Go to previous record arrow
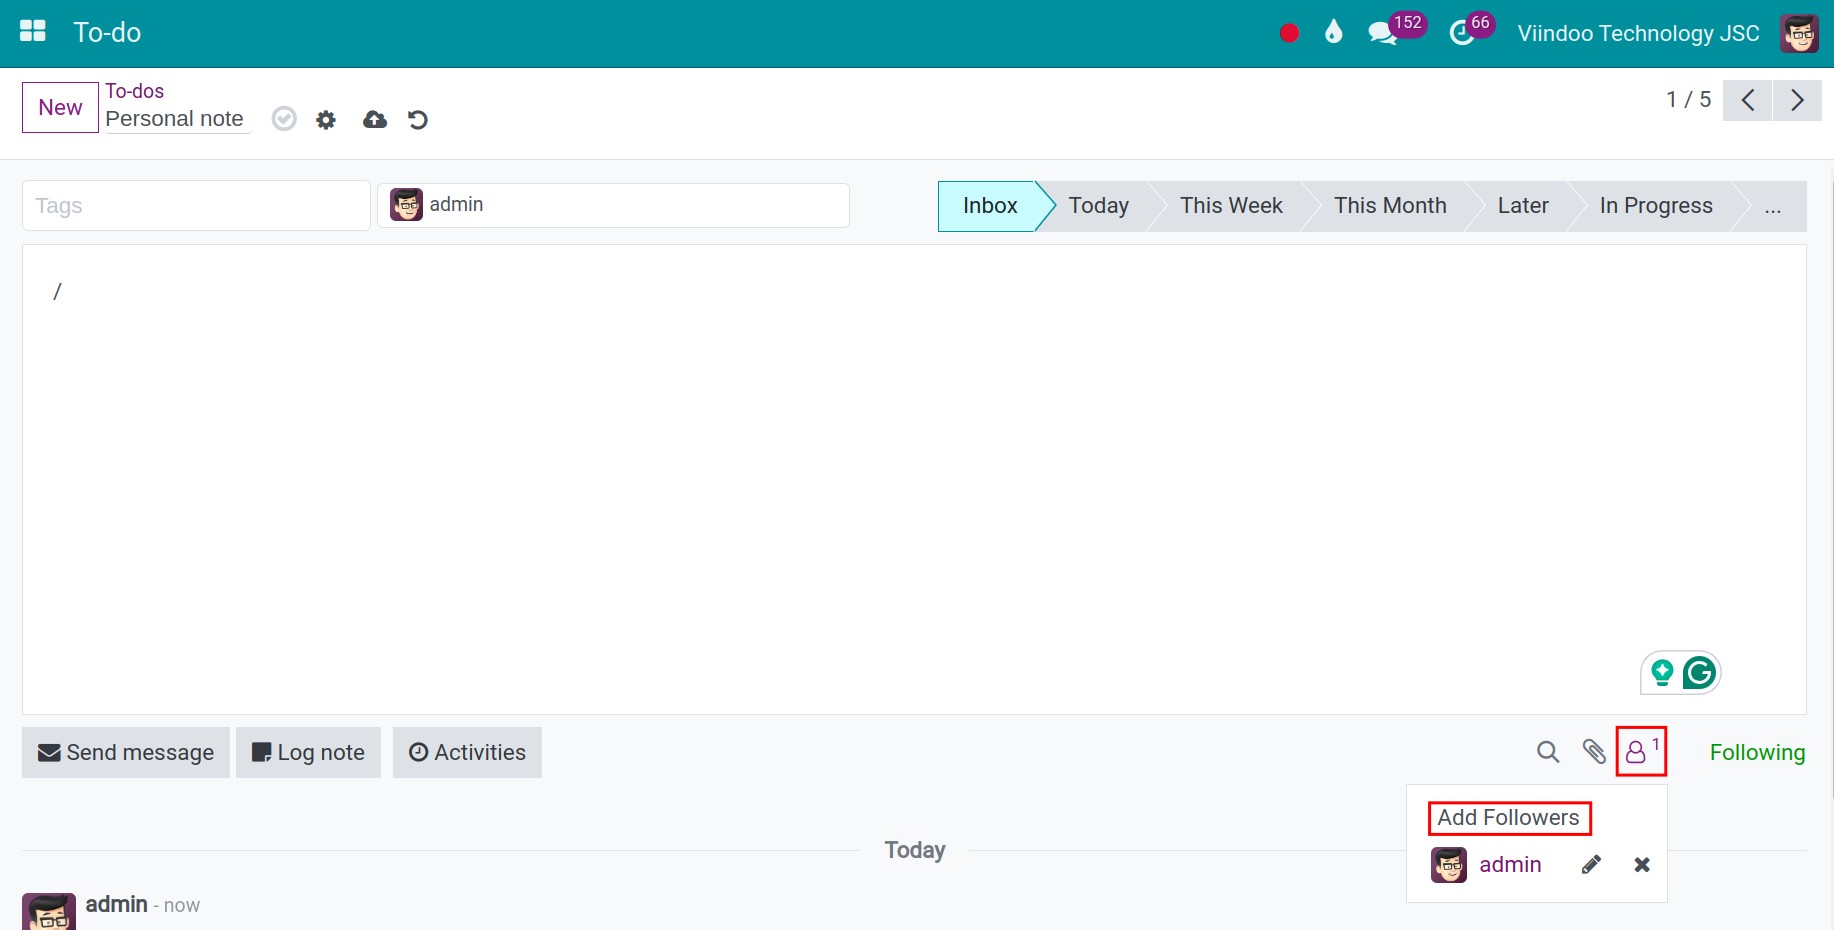Screen dimensions: 1834x930 coord(1748,100)
